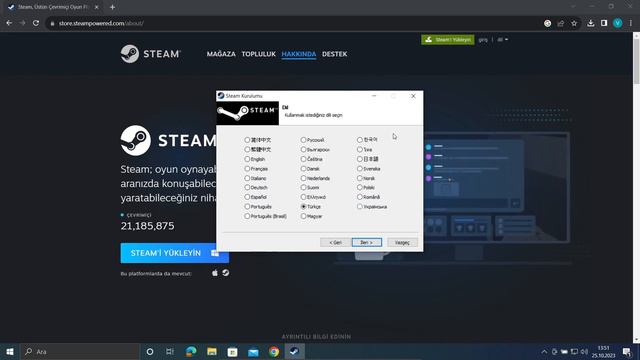This screenshot has height=360, width=640.
Task: Click the Geri (back) button in installer
Action: [335, 242]
